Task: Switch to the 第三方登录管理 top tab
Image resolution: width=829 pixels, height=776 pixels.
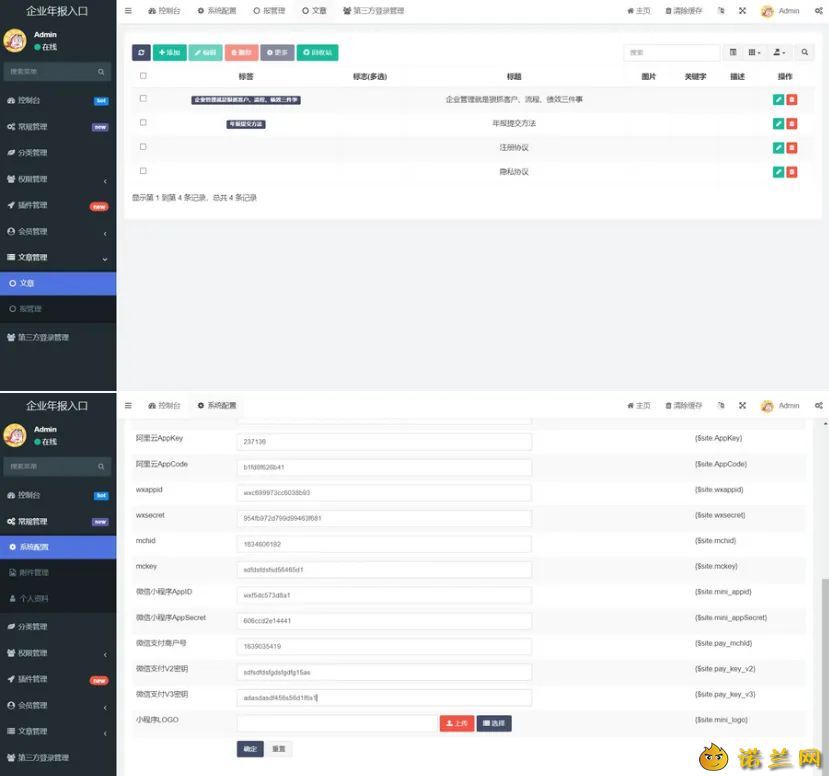Action: [x=373, y=11]
